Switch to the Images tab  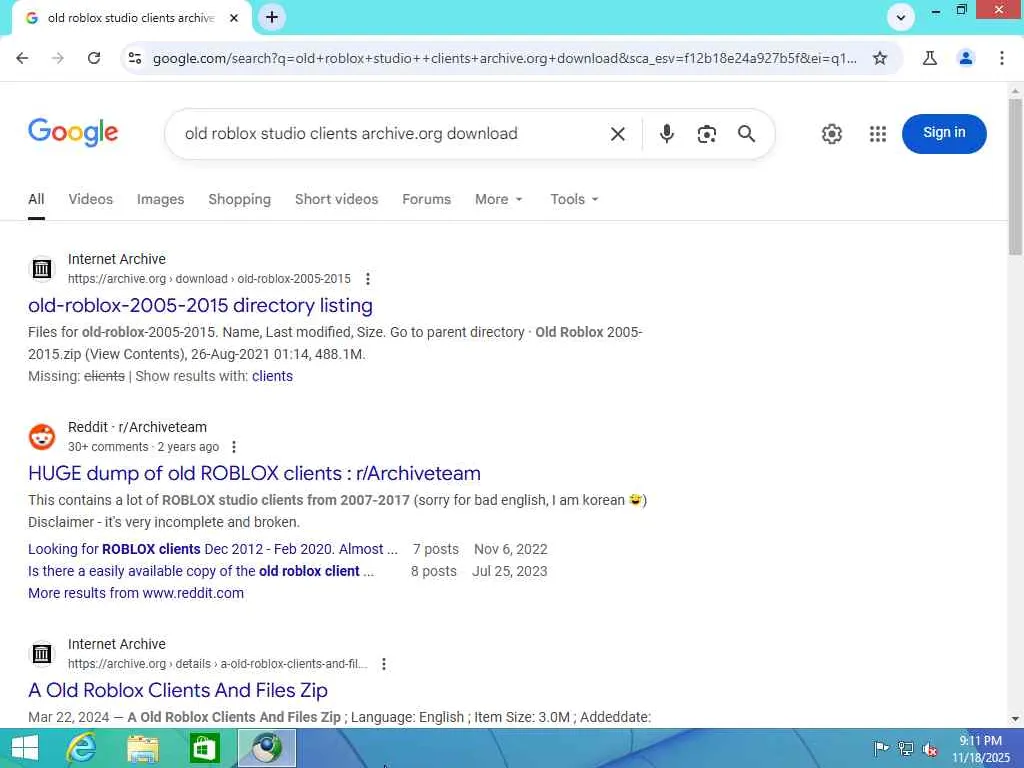coord(160,199)
